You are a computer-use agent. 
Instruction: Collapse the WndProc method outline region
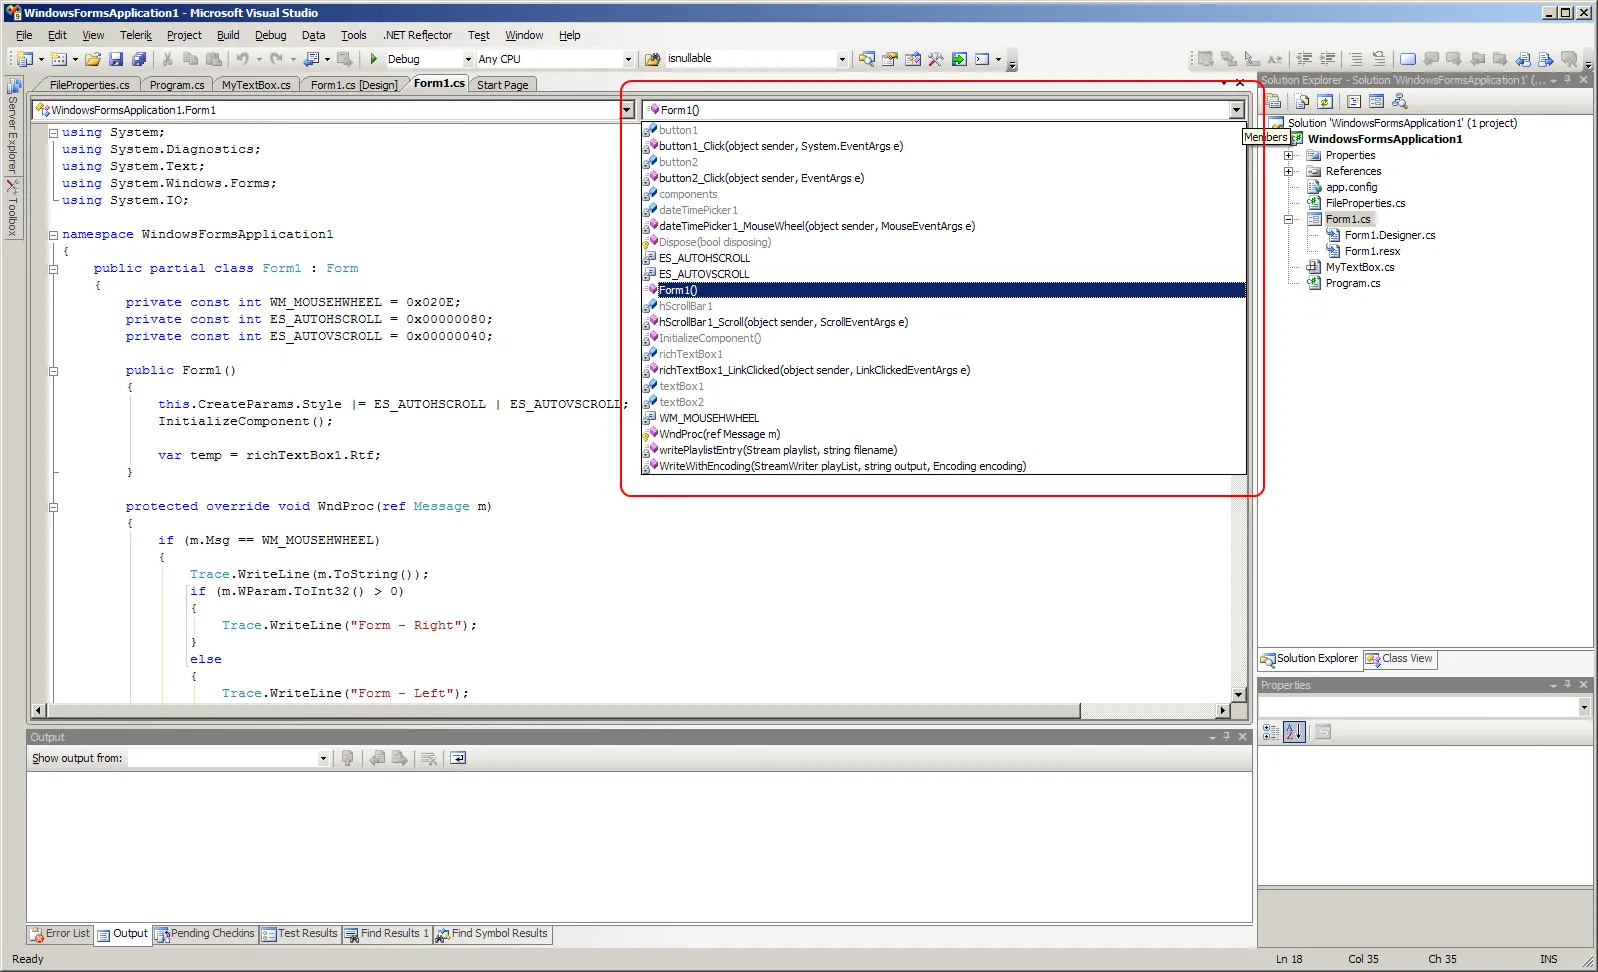[x=54, y=507]
